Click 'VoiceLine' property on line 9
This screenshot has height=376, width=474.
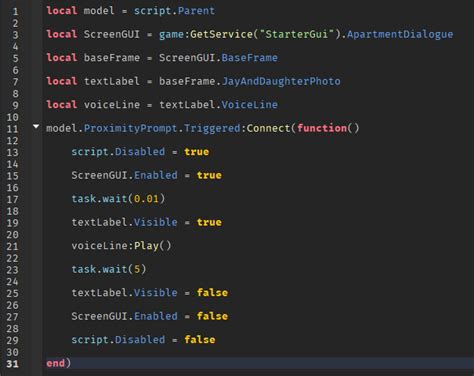click(250, 105)
